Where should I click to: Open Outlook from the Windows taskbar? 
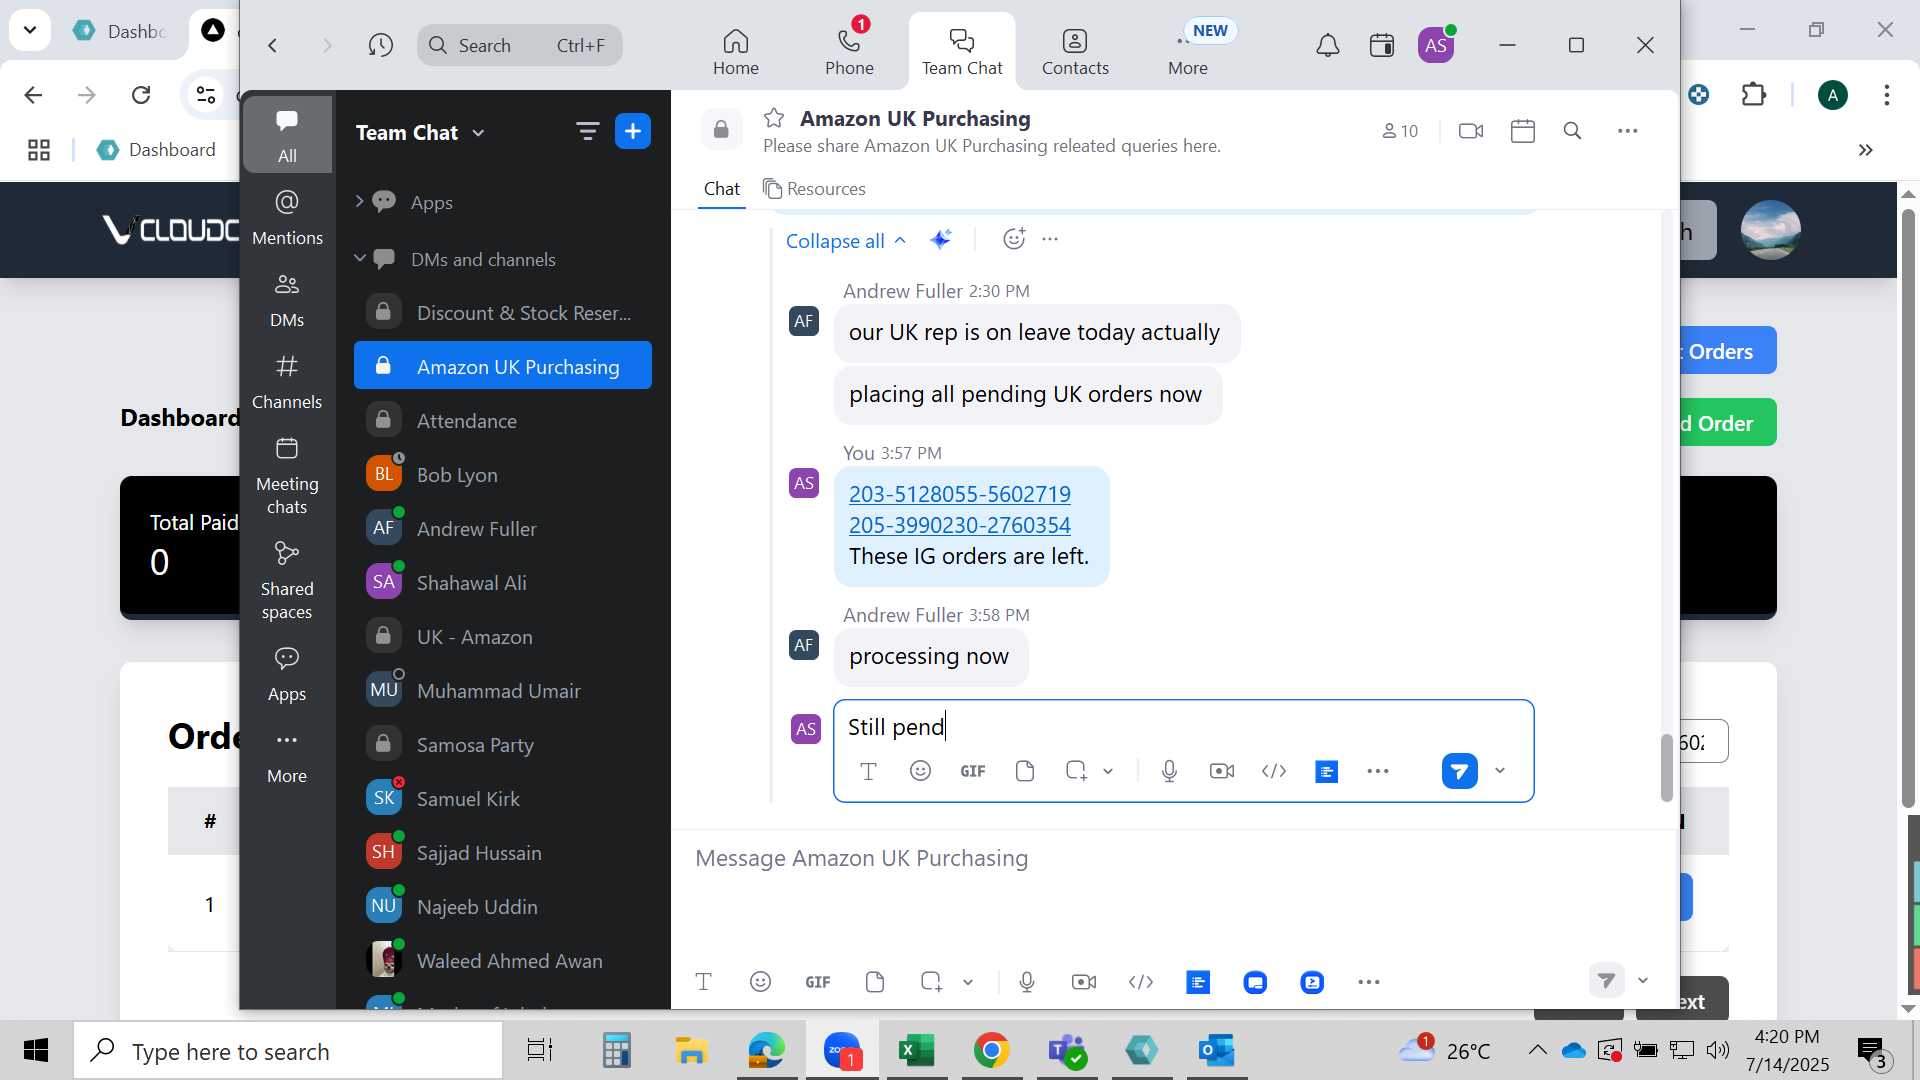coord(1216,1051)
